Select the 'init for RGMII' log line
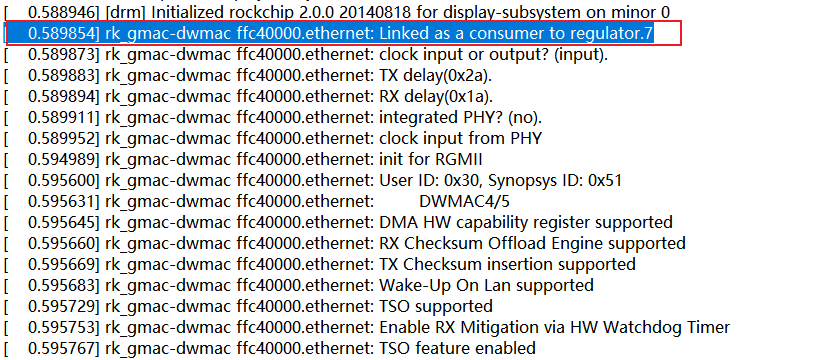Image resolution: width=829 pixels, height=360 pixels. click(243, 159)
